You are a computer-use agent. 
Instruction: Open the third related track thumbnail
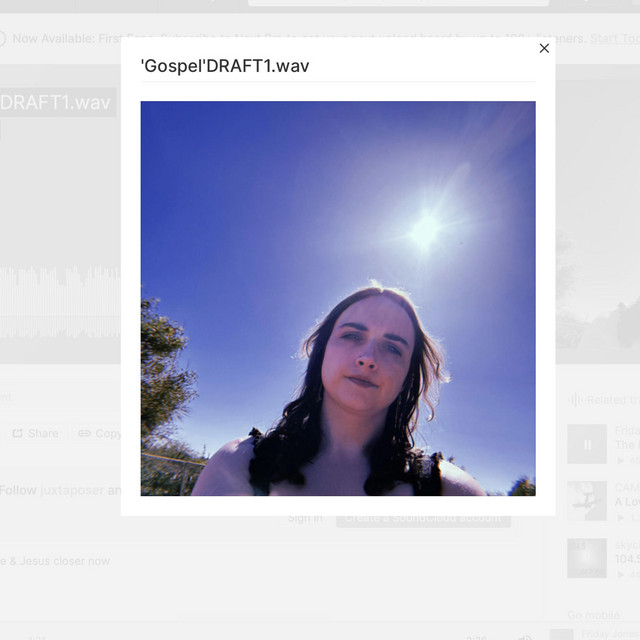point(587,558)
